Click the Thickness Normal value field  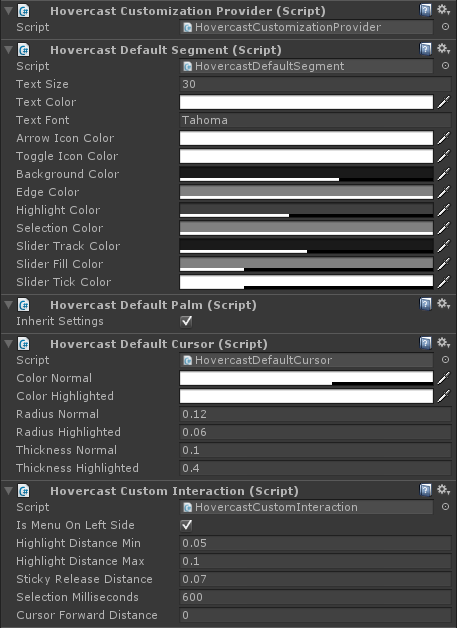point(316,450)
